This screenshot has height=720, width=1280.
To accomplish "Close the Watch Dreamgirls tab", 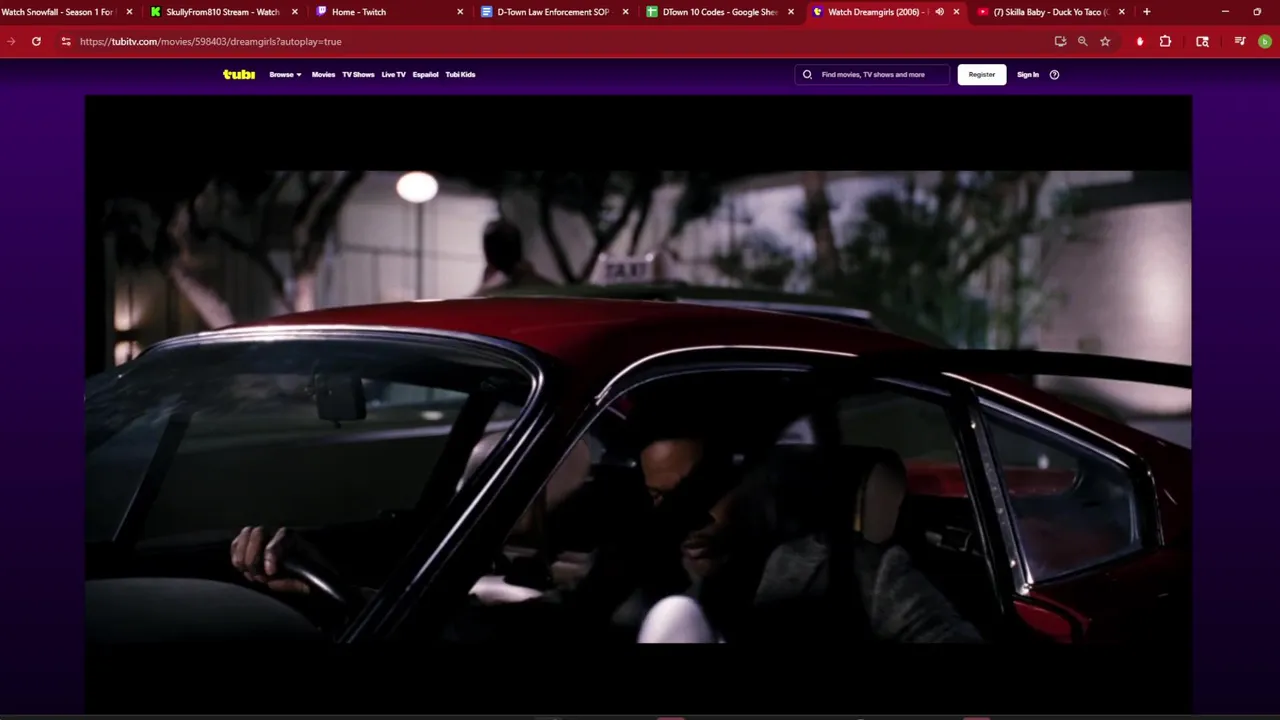I will (x=956, y=12).
